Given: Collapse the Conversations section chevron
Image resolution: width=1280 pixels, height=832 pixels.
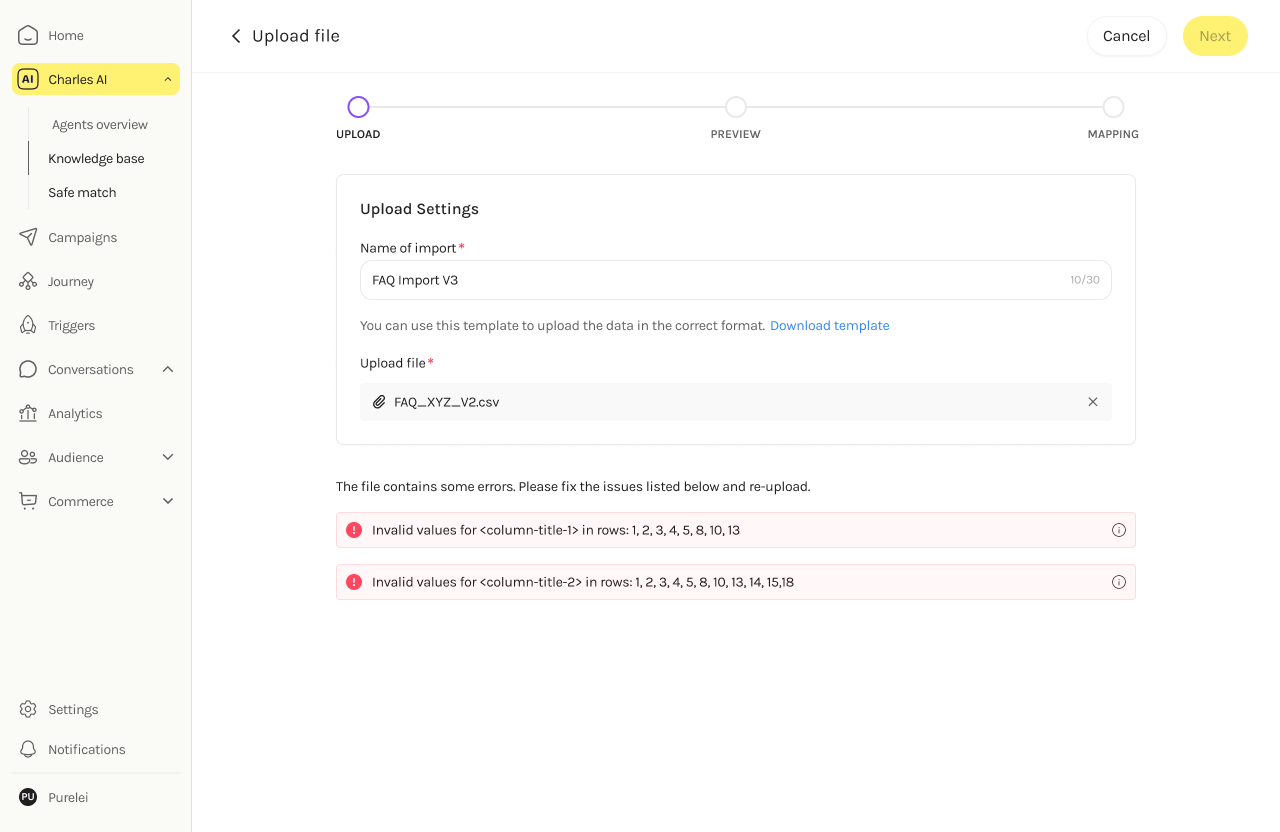Looking at the screenshot, I should 168,369.
